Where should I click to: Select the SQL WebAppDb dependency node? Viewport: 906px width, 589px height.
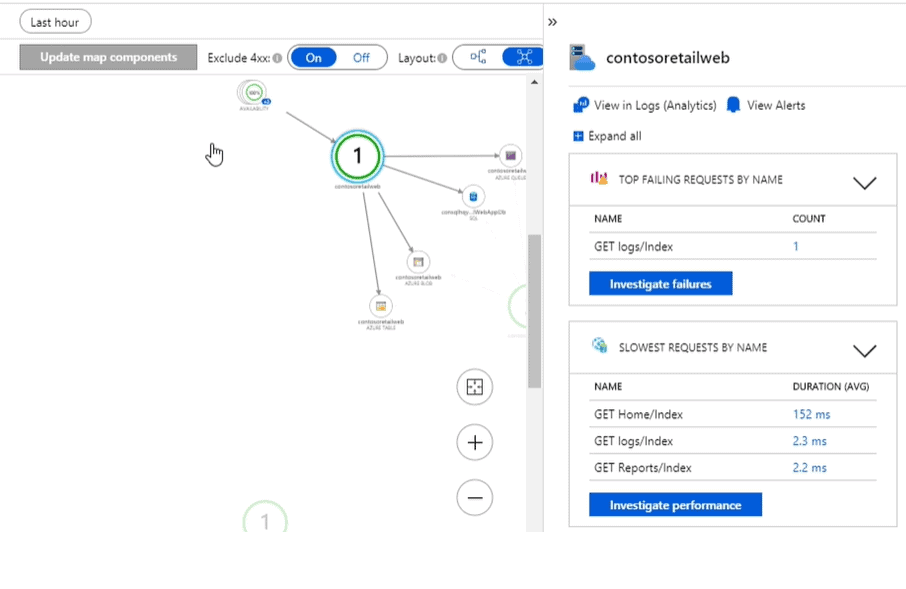tap(473, 197)
